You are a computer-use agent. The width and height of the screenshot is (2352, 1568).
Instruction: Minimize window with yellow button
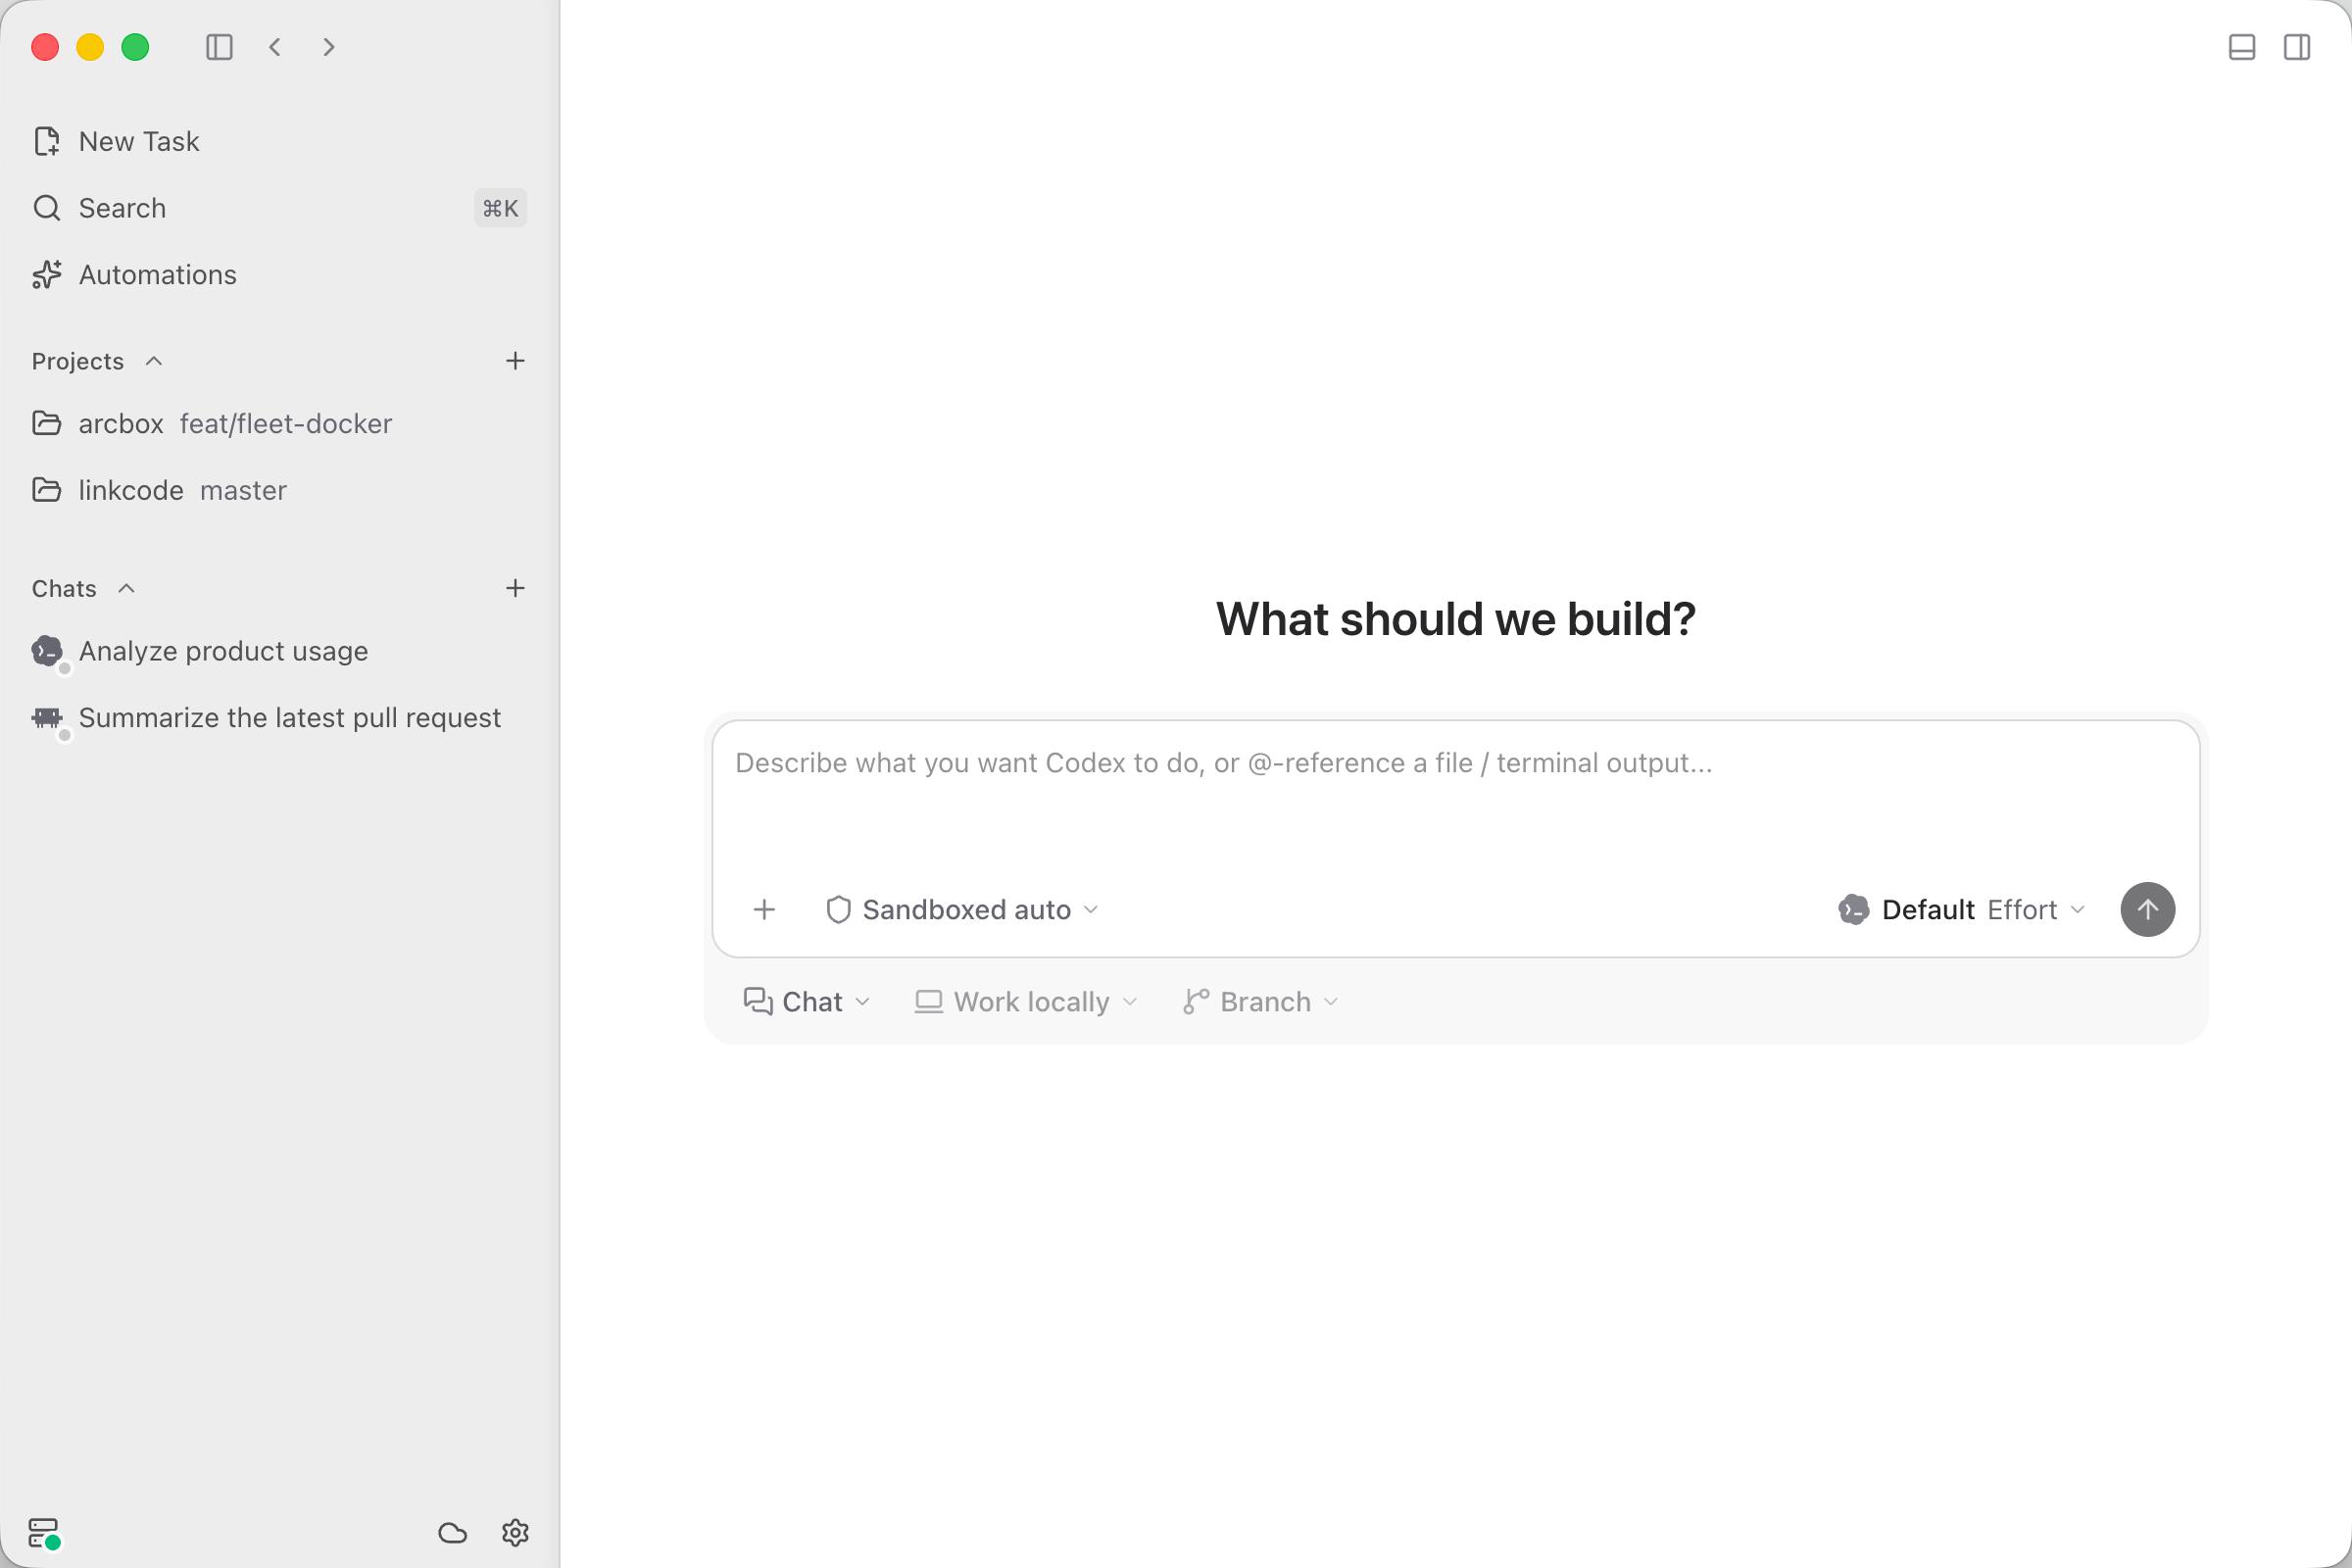click(90, 47)
